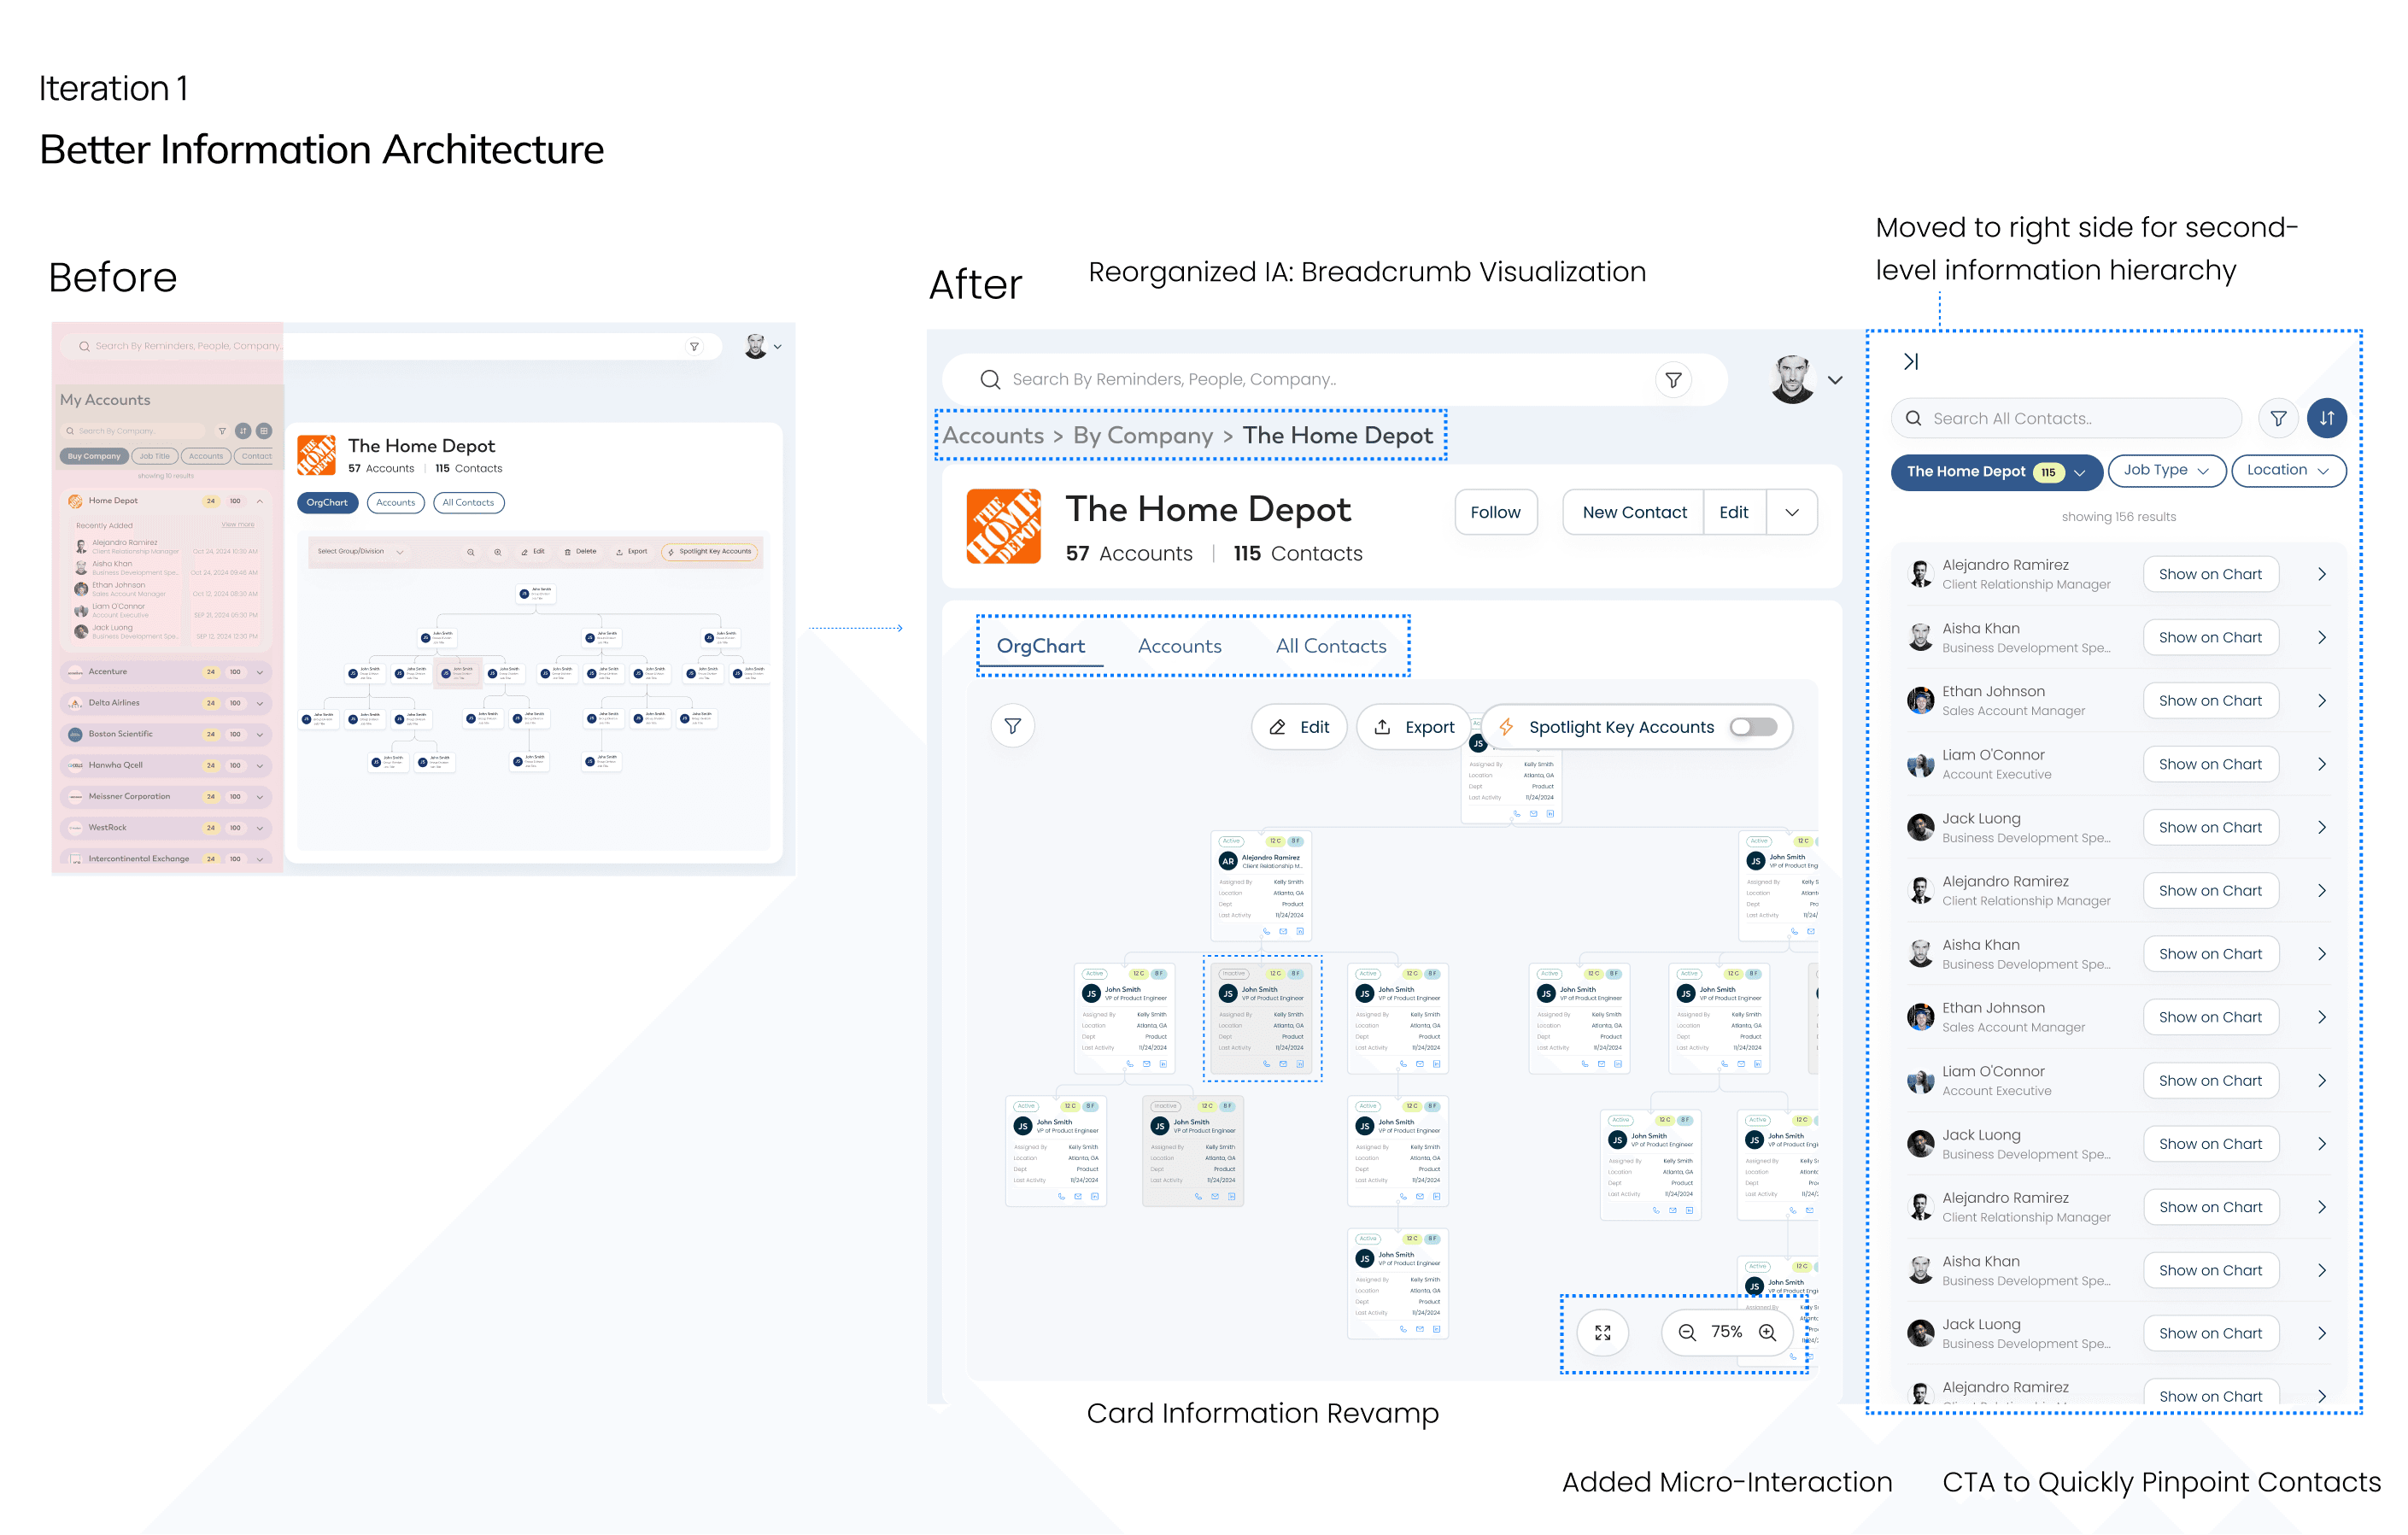Click the sort icon beside the contacts search

pos(2326,418)
